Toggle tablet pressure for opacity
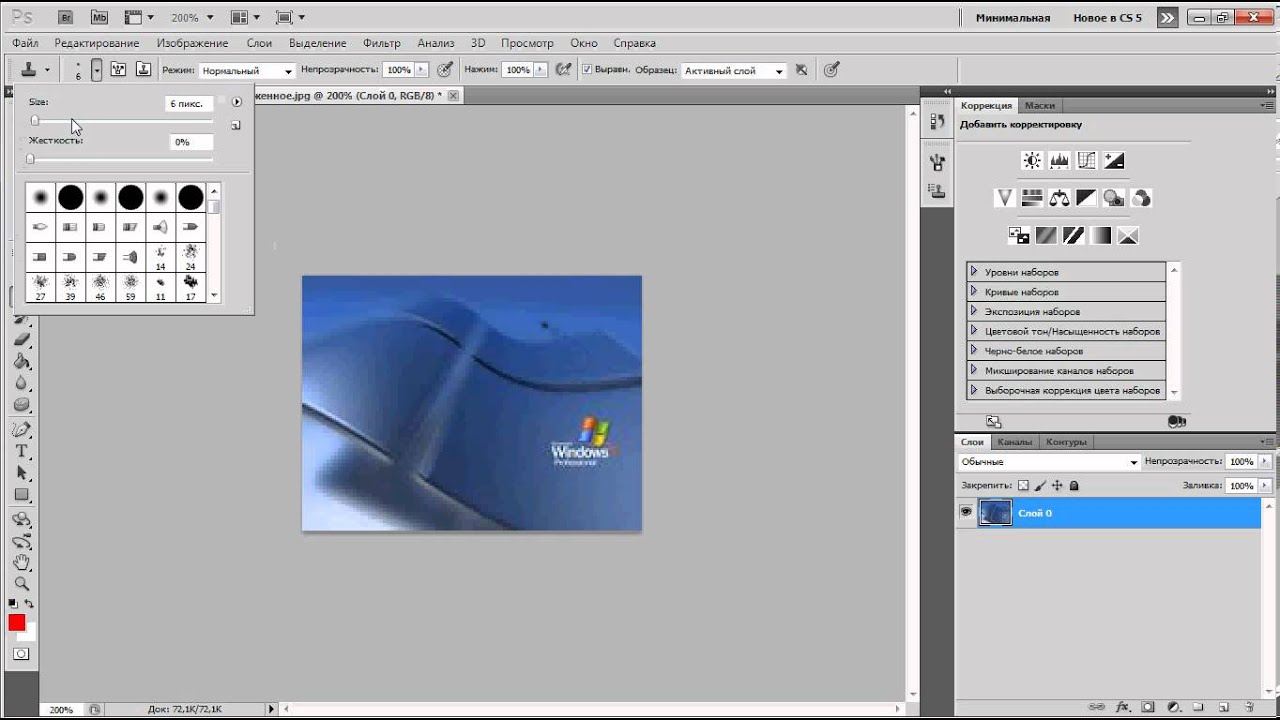The height and width of the screenshot is (720, 1280). (445, 70)
